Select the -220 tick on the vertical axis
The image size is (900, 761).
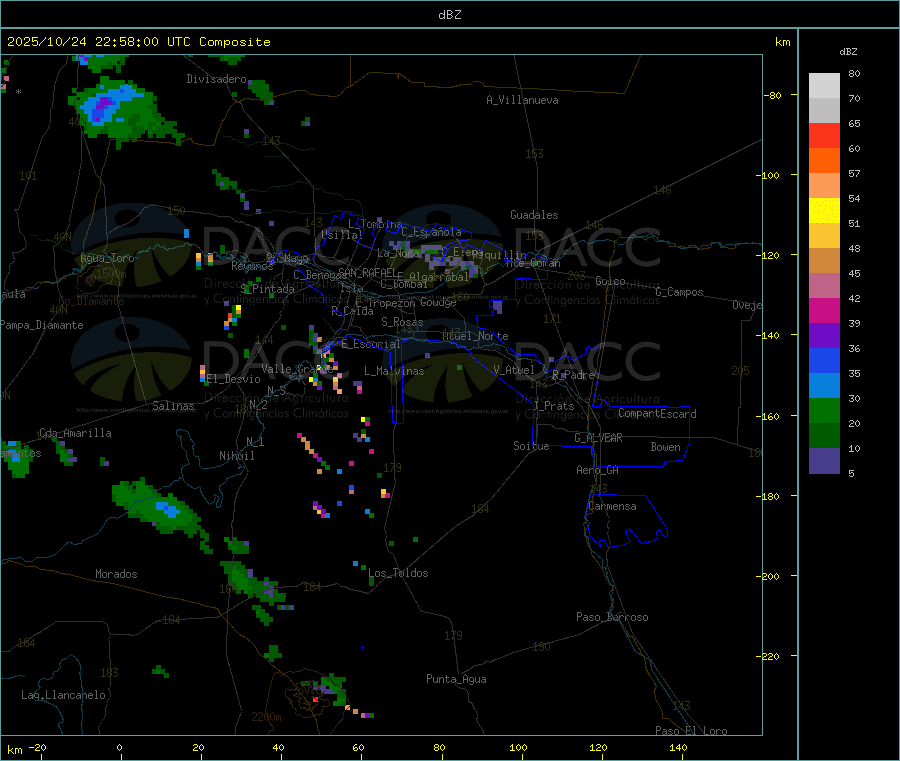click(768, 657)
